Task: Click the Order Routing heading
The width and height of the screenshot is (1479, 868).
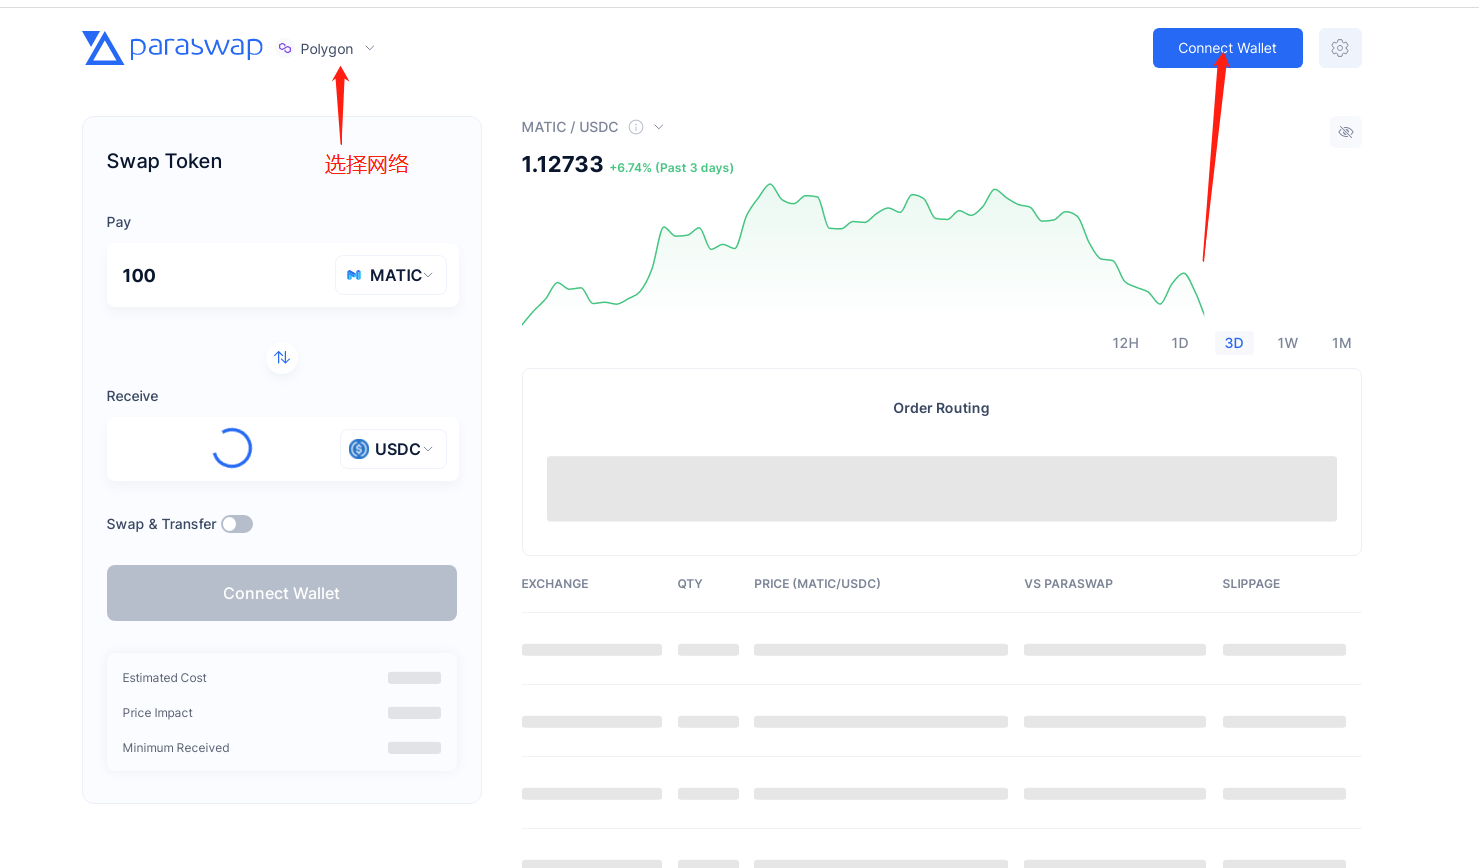Action: click(x=941, y=408)
